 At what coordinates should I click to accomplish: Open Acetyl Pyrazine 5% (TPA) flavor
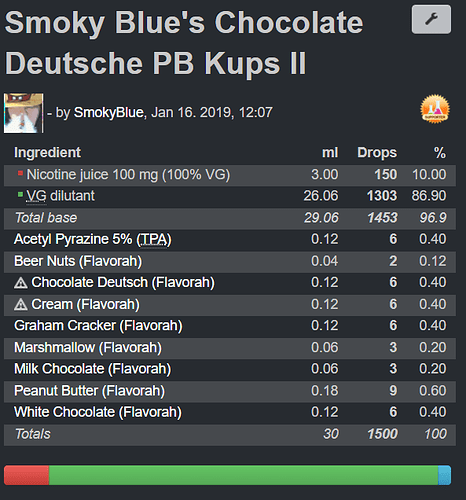pyautogui.click(x=93, y=239)
